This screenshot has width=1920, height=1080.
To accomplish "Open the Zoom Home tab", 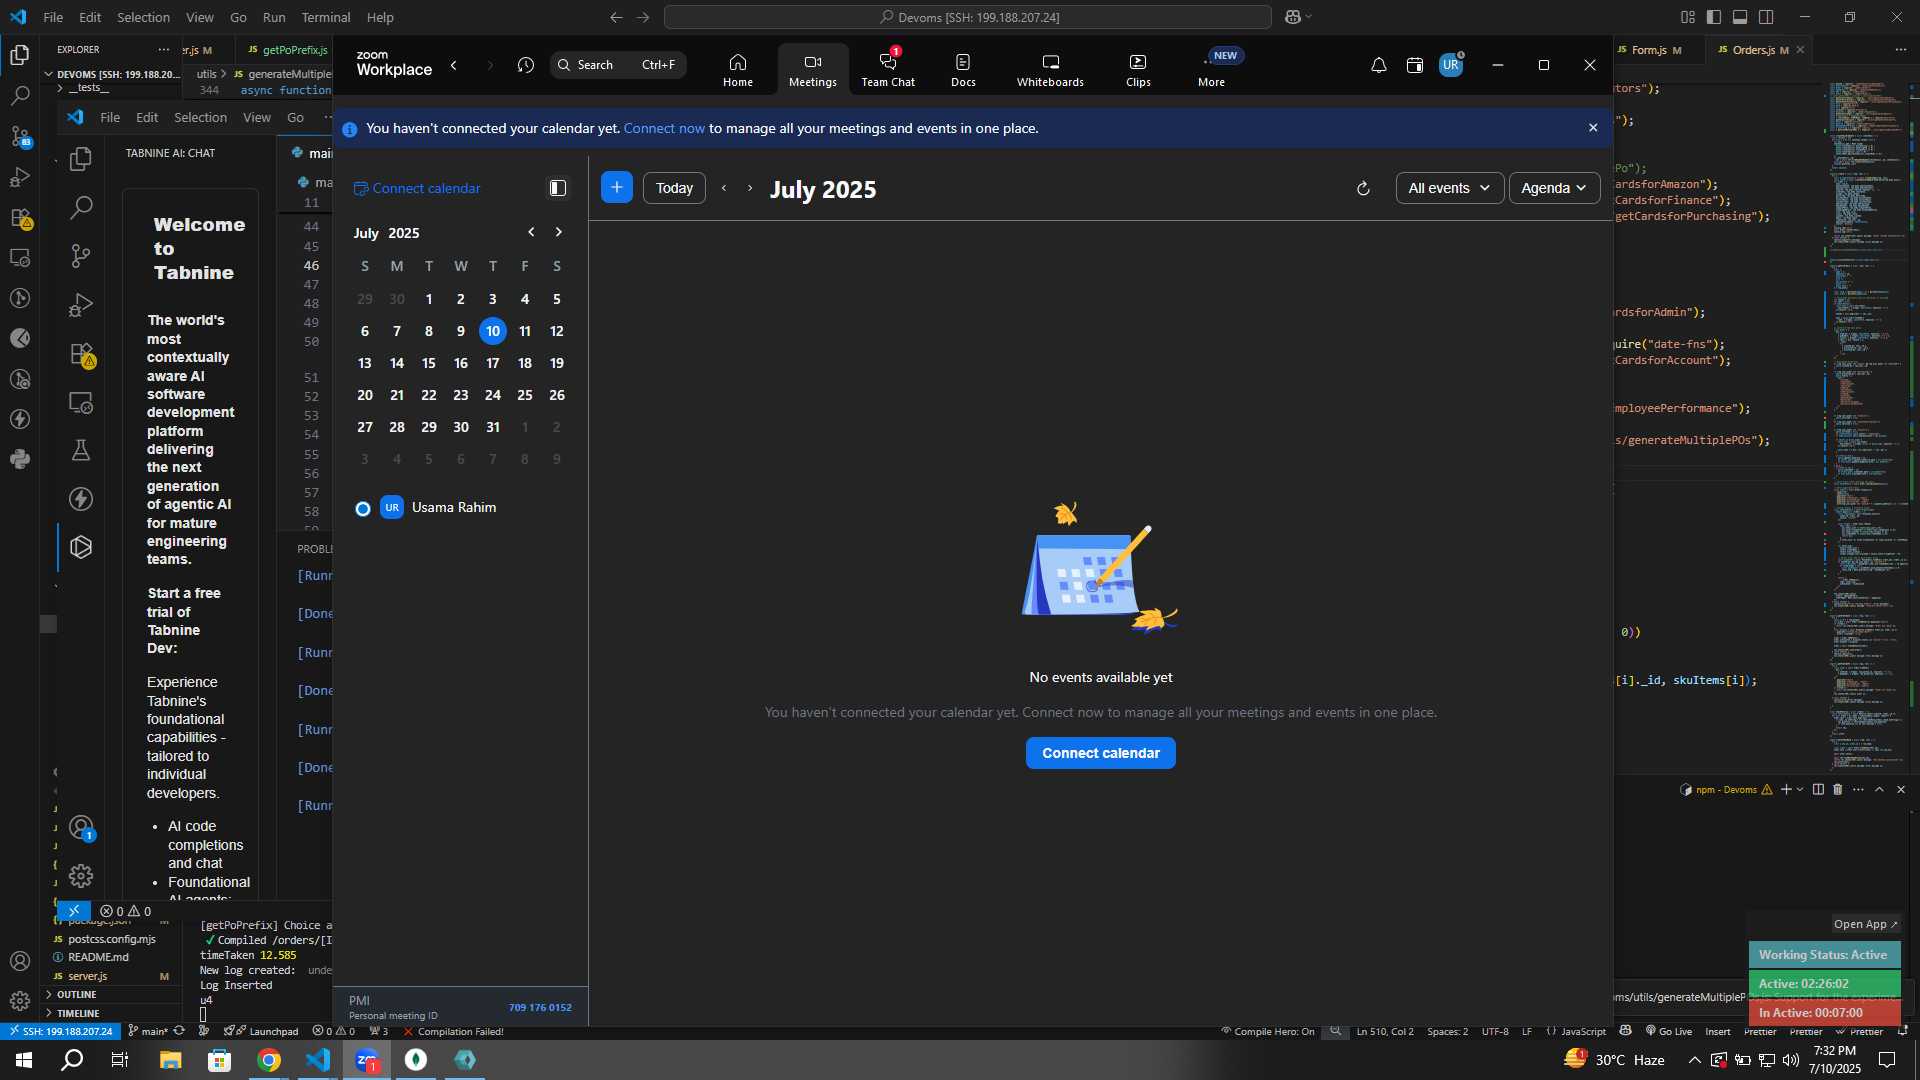I will 738,70.
